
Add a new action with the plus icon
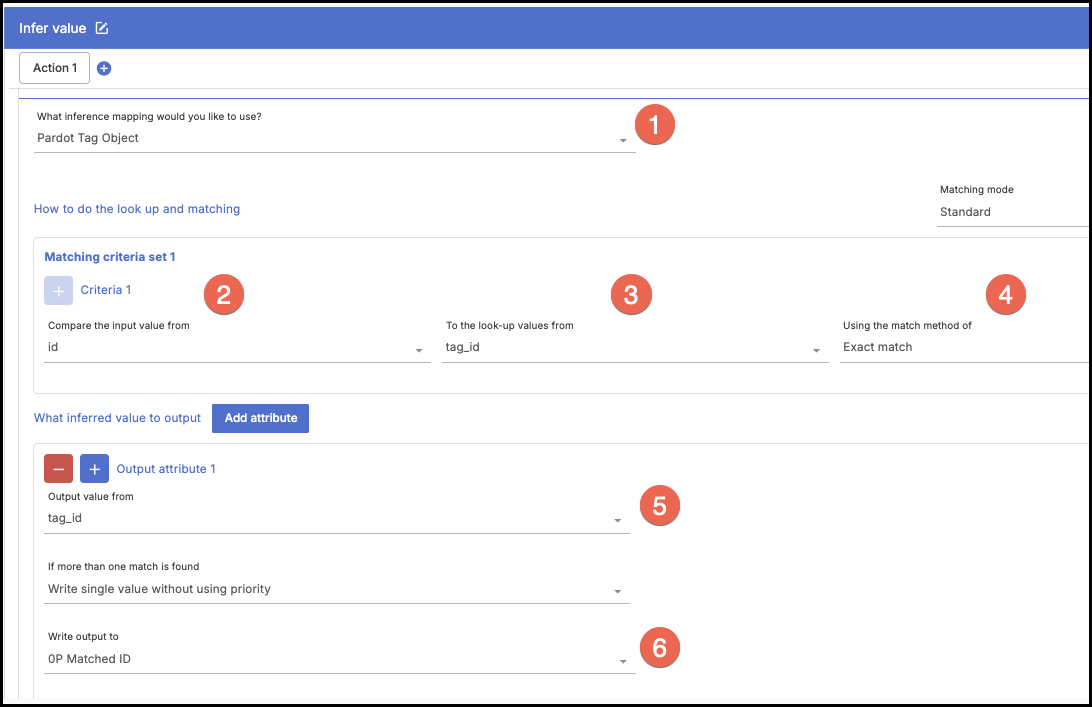104,68
